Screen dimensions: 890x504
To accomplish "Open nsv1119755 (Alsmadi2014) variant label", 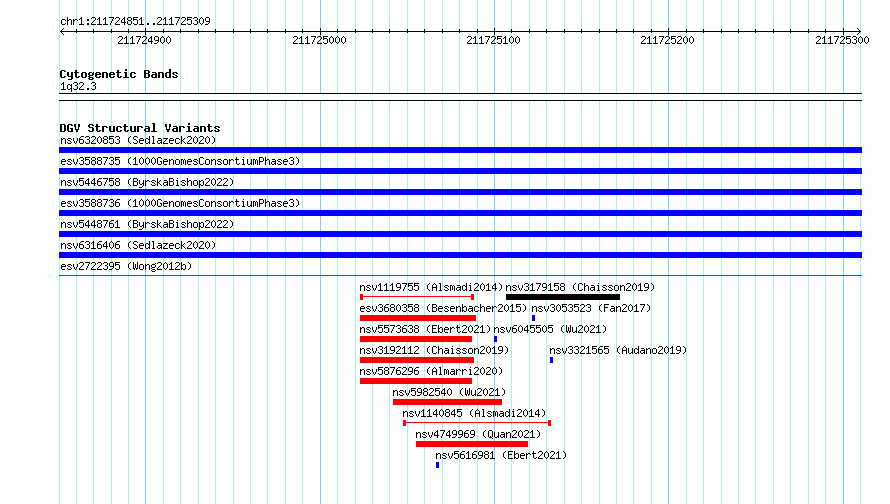I will [431, 287].
